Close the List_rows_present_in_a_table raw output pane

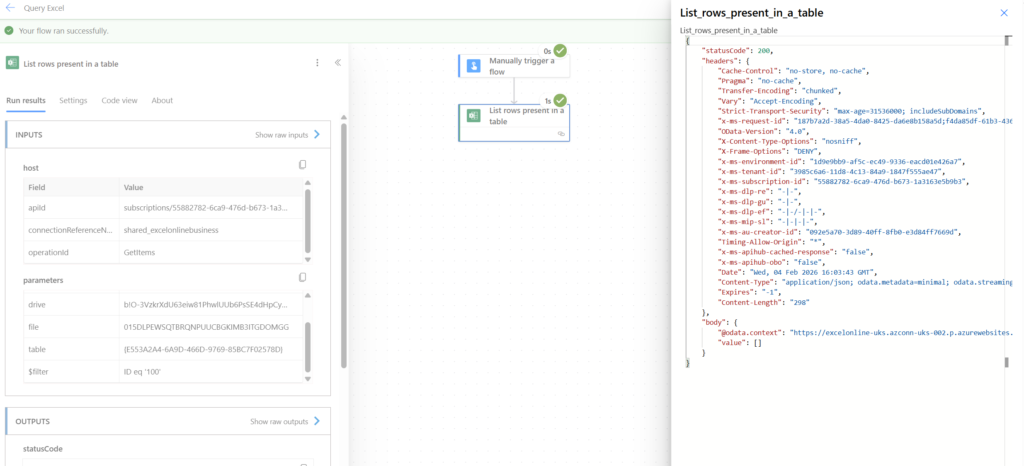pos(1004,12)
